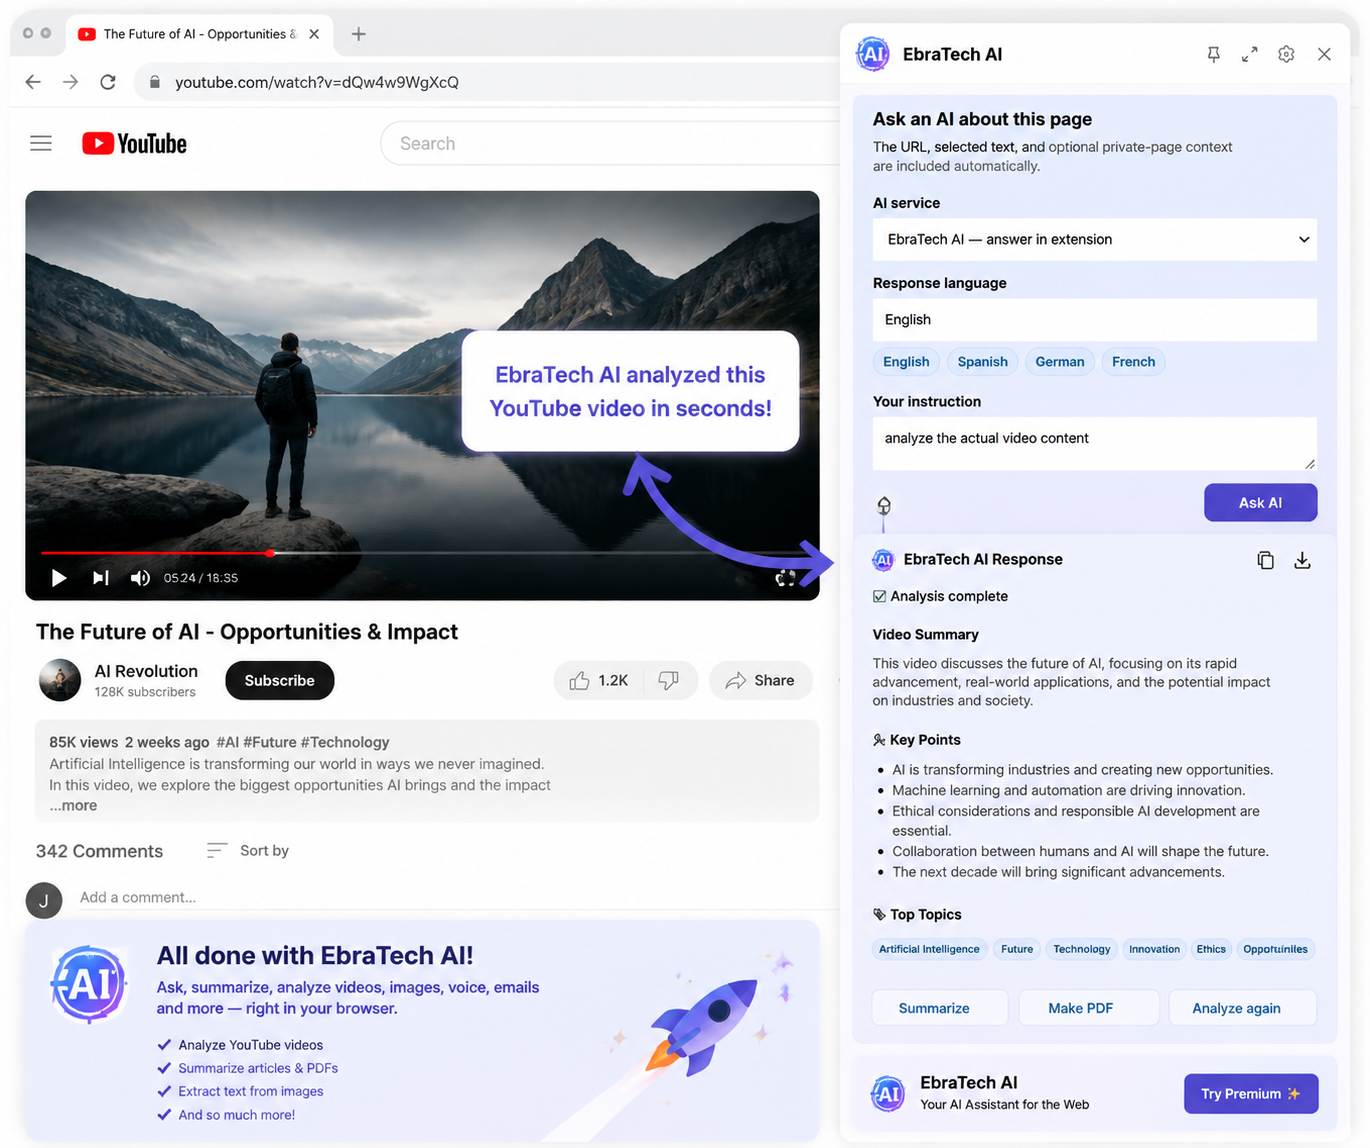Viewport: 1370px width, 1148px height.
Task: Go to YouTube home via logo
Action: pyautogui.click(x=134, y=144)
